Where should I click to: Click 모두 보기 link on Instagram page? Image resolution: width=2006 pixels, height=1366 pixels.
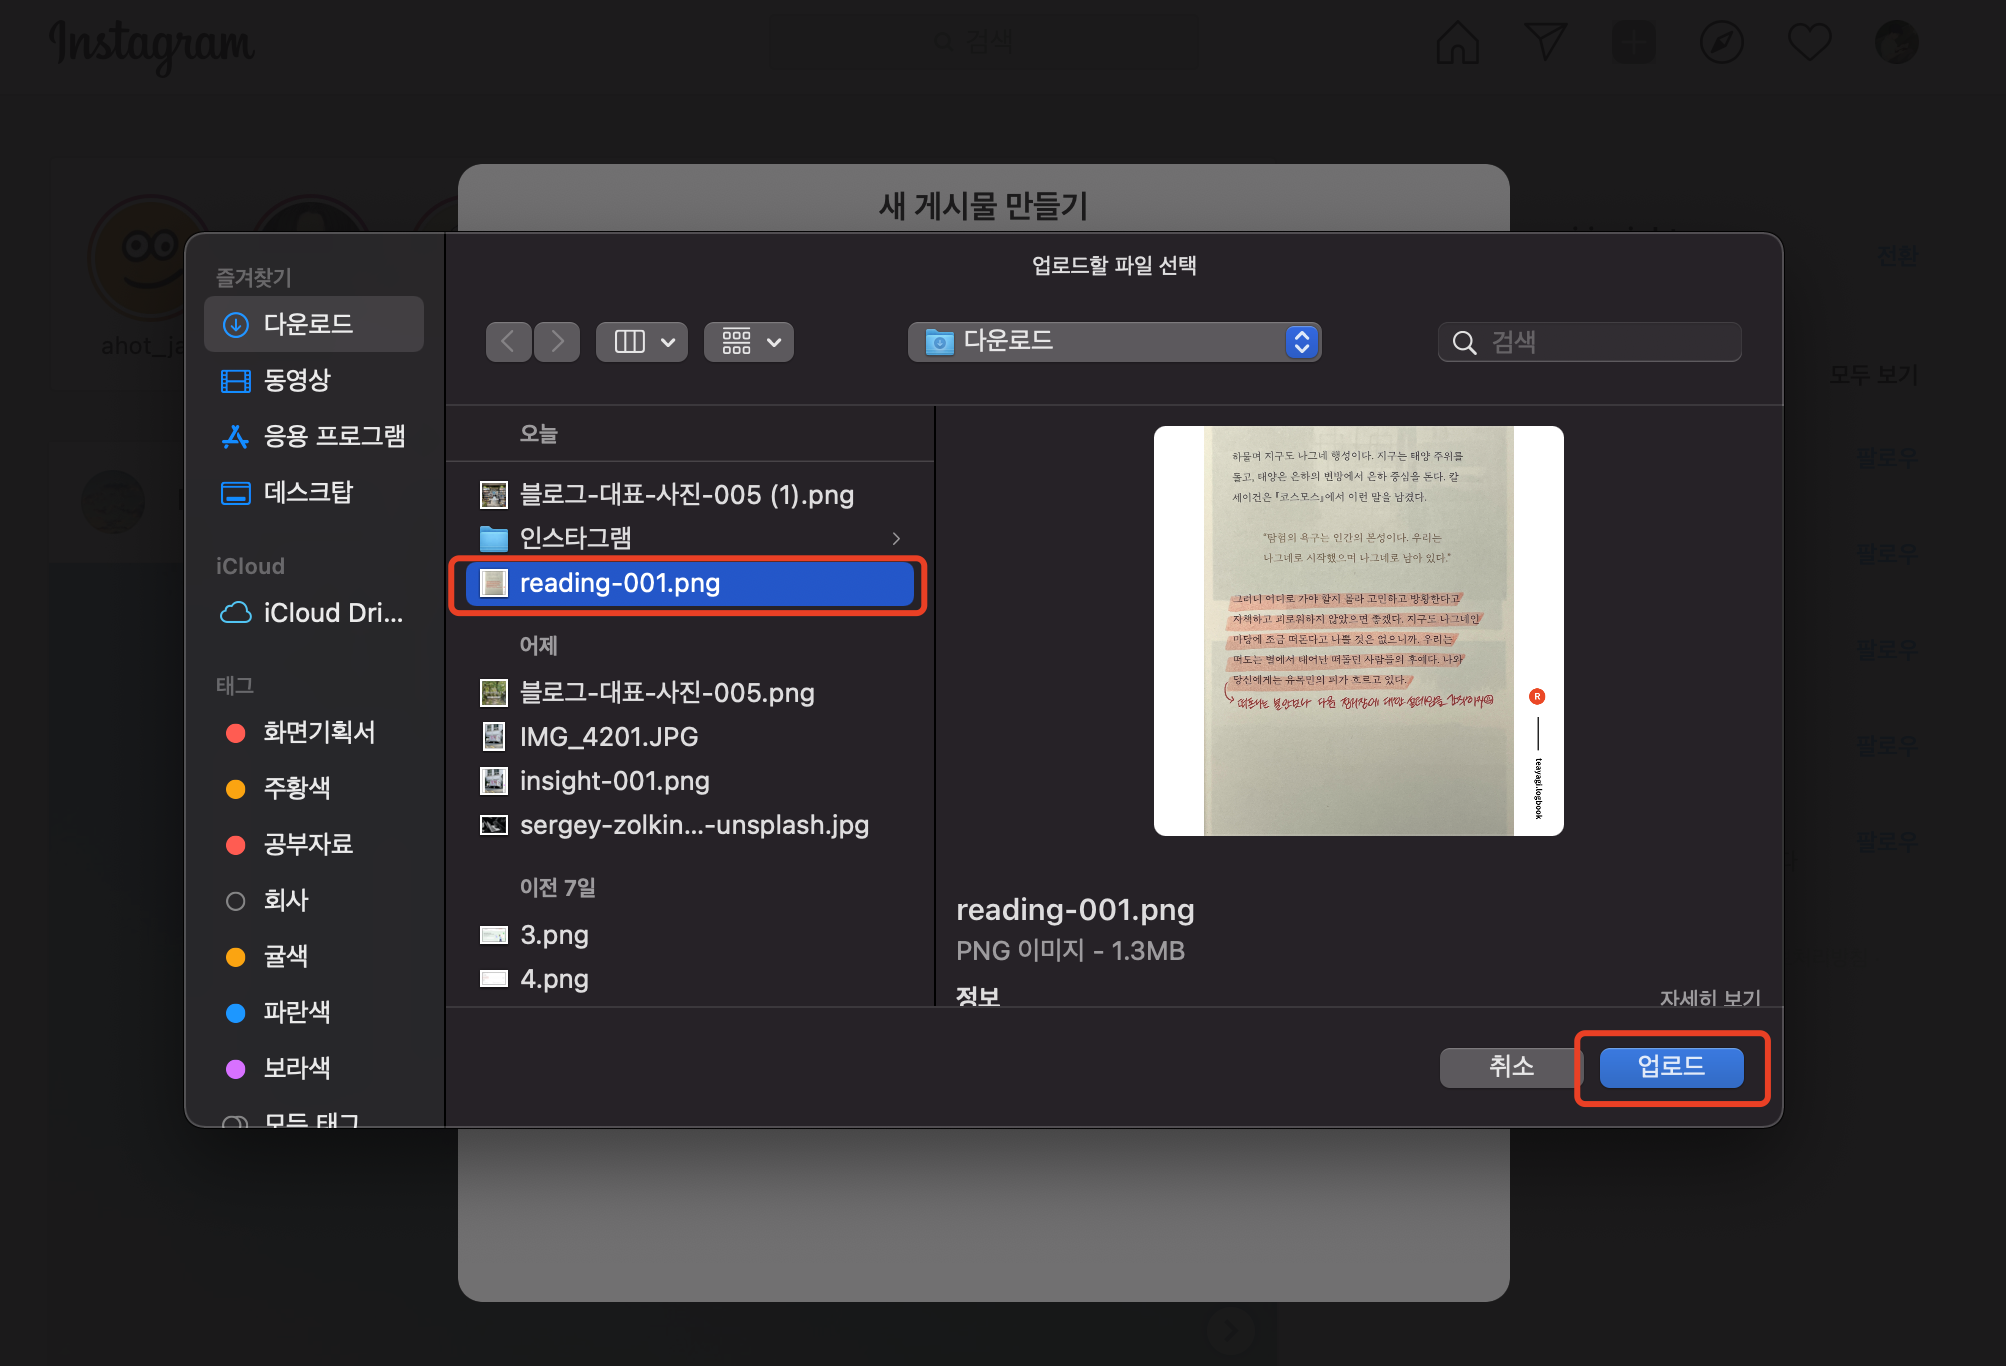click(1874, 374)
